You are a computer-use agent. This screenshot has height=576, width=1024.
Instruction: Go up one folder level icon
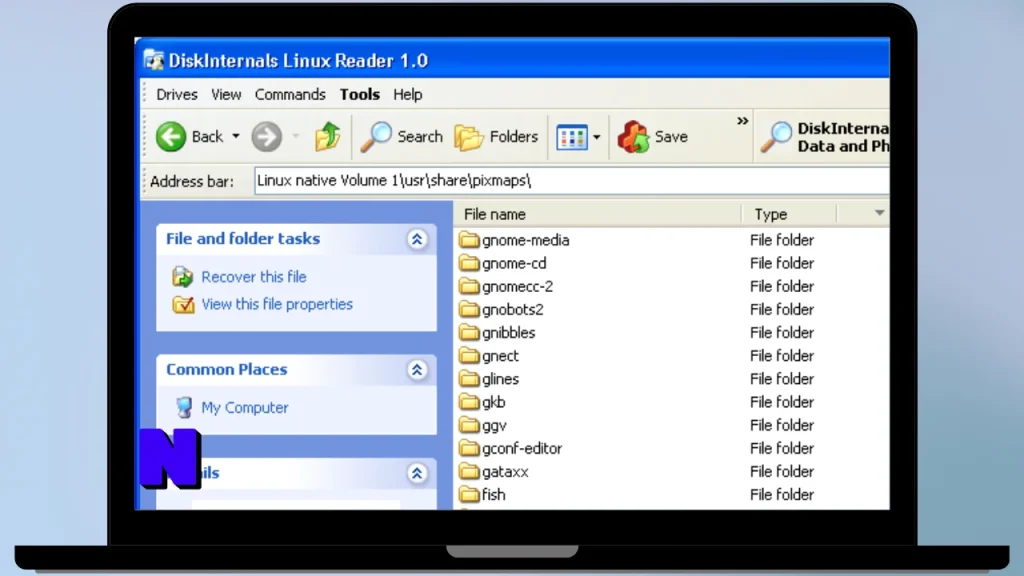[327, 136]
